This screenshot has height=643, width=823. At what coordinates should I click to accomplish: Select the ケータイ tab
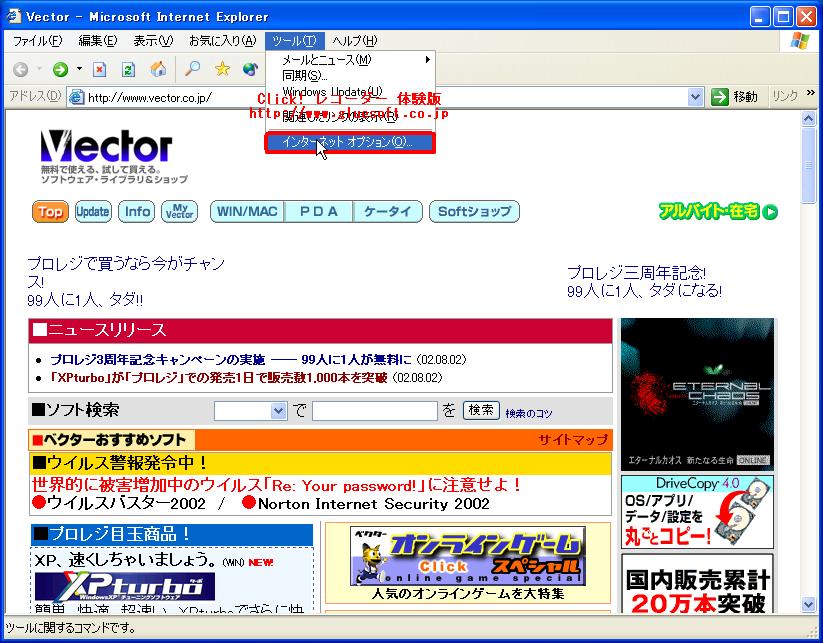pyautogui.click(x=388, y=212)
